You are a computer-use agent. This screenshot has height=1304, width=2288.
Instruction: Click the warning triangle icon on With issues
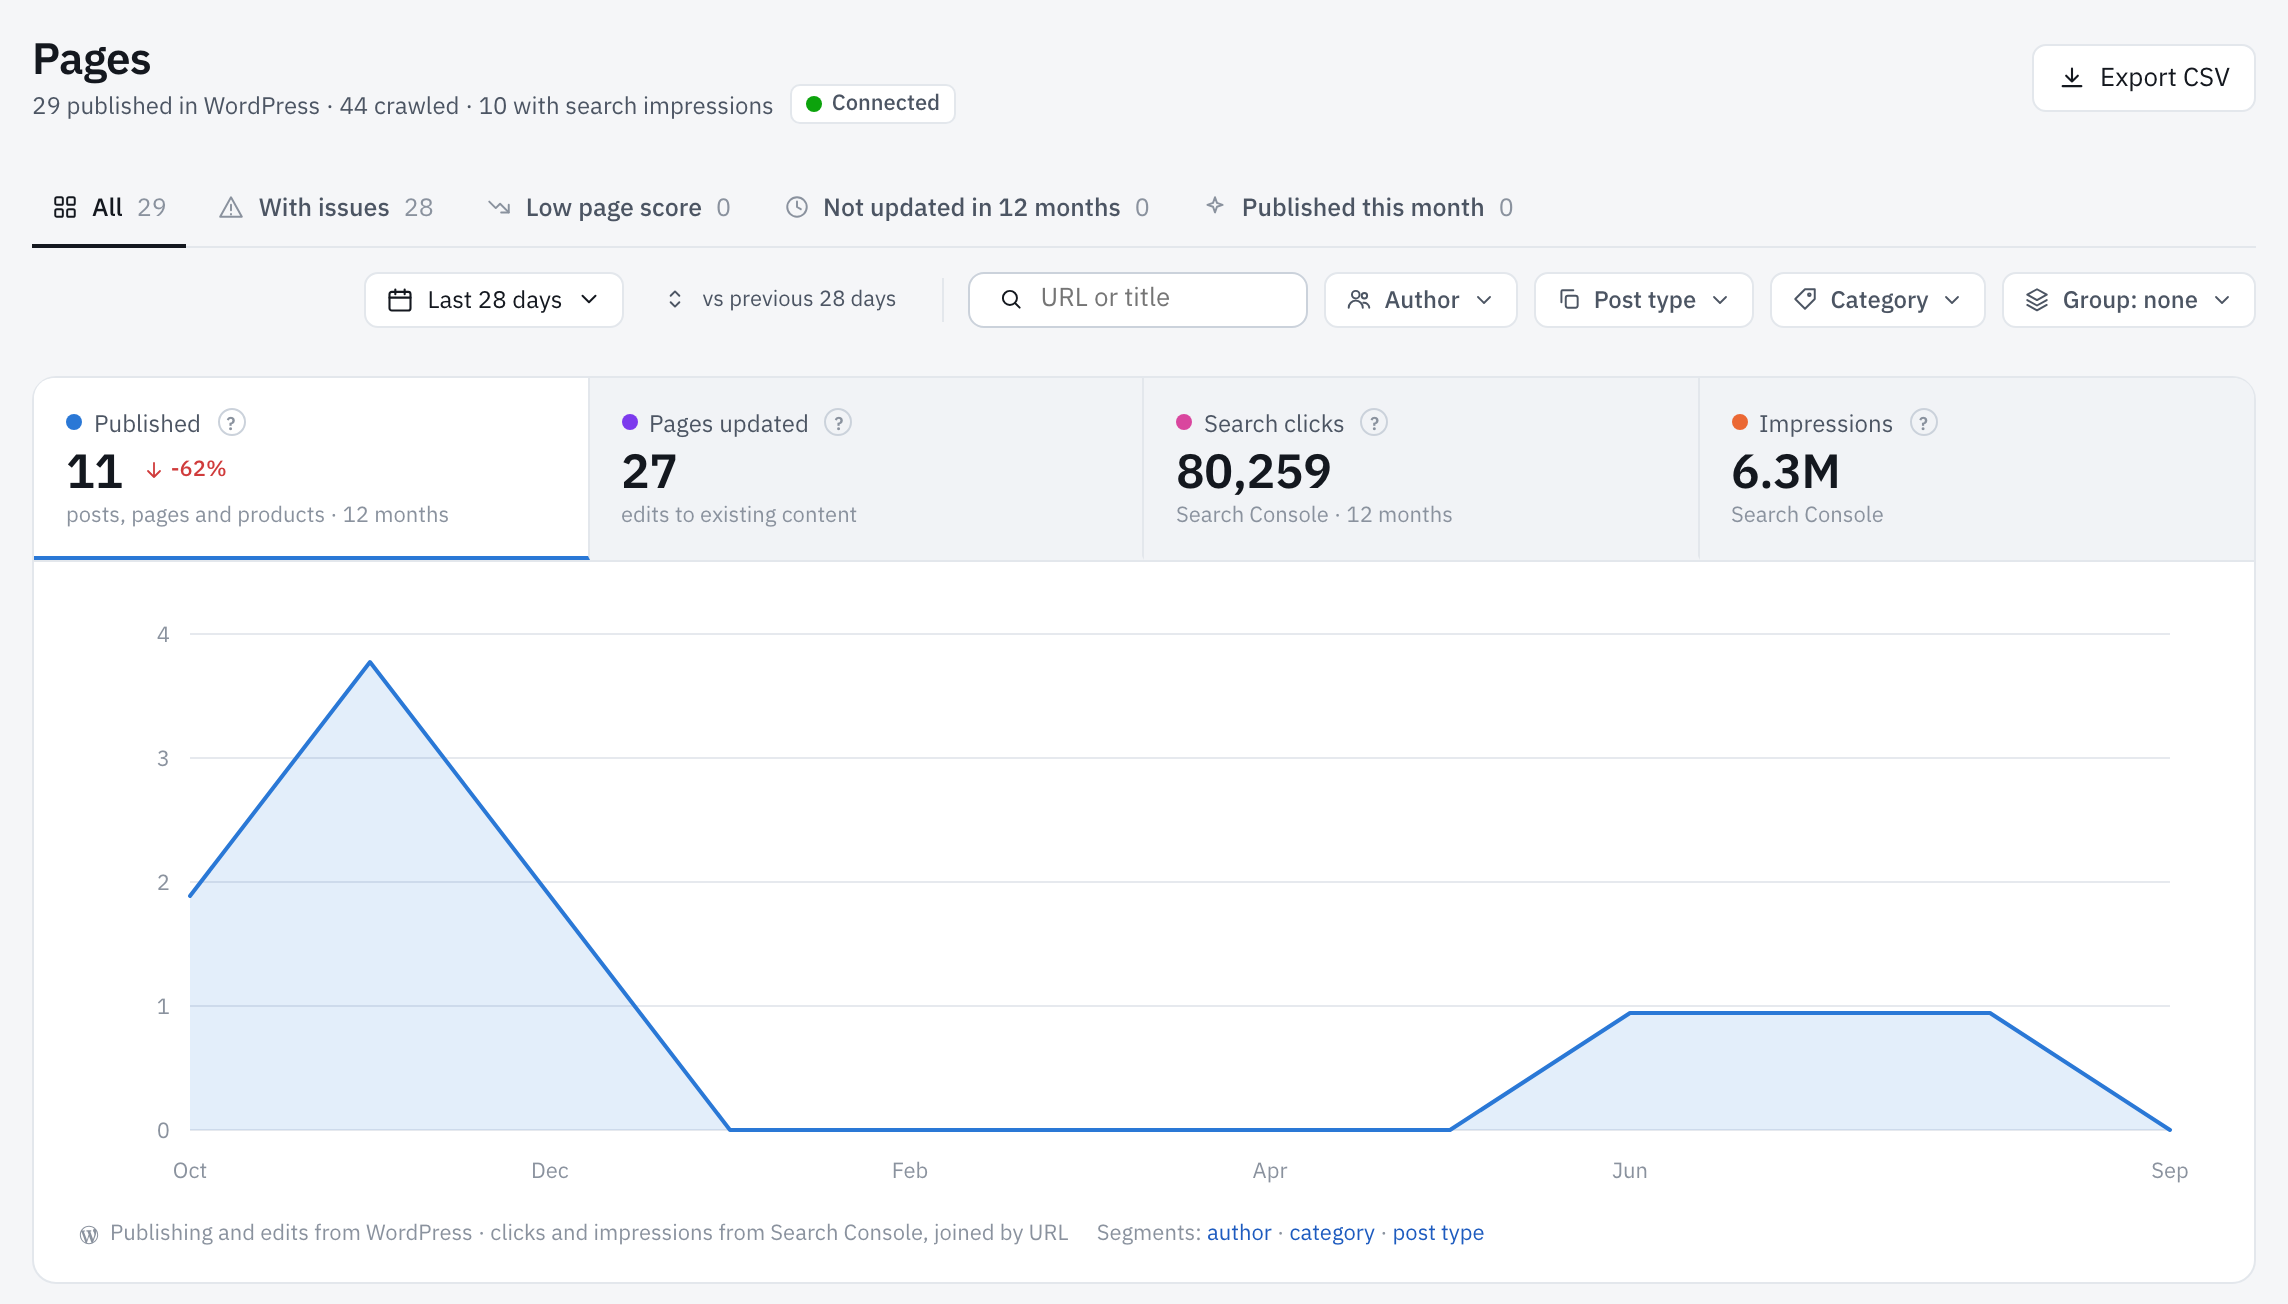(x=231, y=208)
